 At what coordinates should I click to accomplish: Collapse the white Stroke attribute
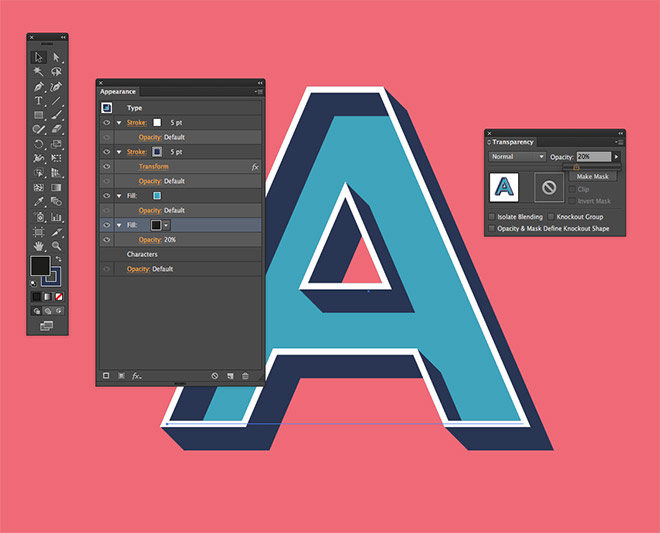[119, 123]
